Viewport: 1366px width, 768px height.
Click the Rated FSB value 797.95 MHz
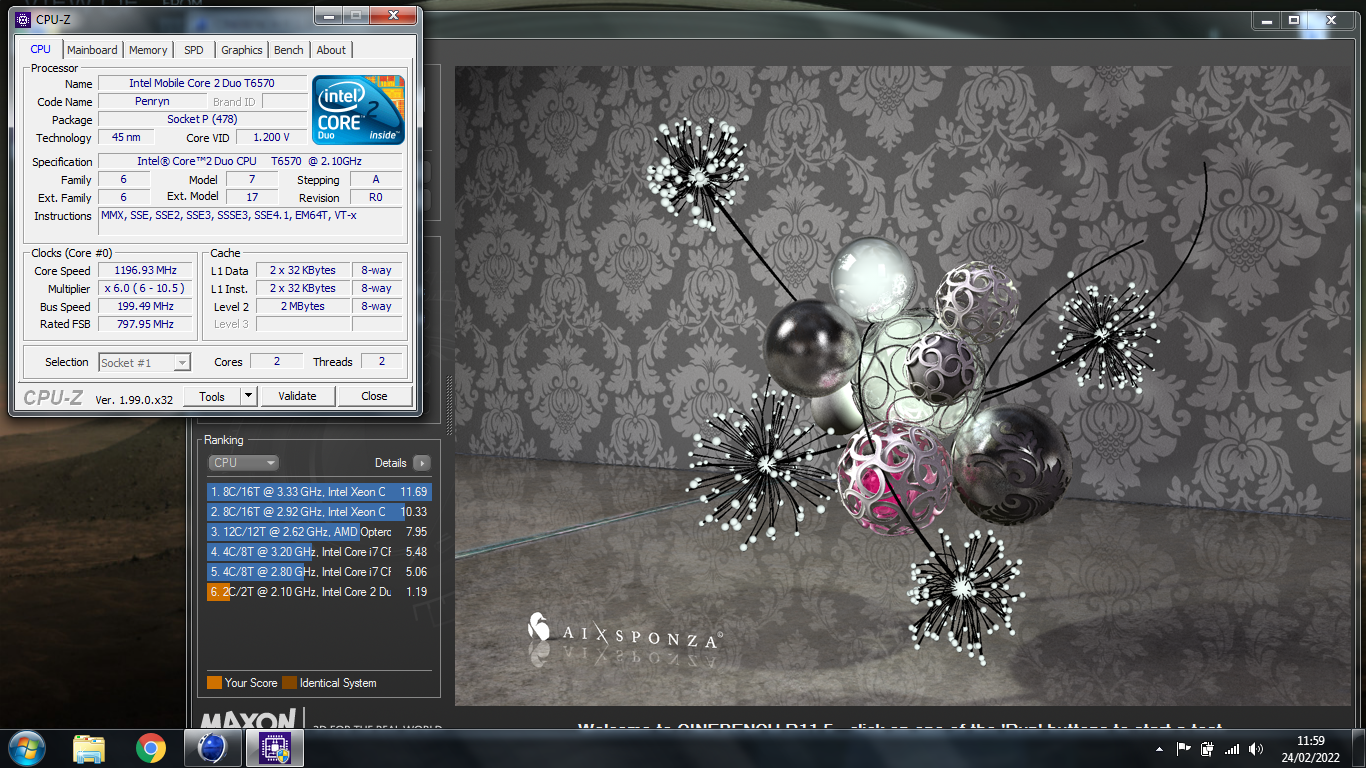[146, 324]
